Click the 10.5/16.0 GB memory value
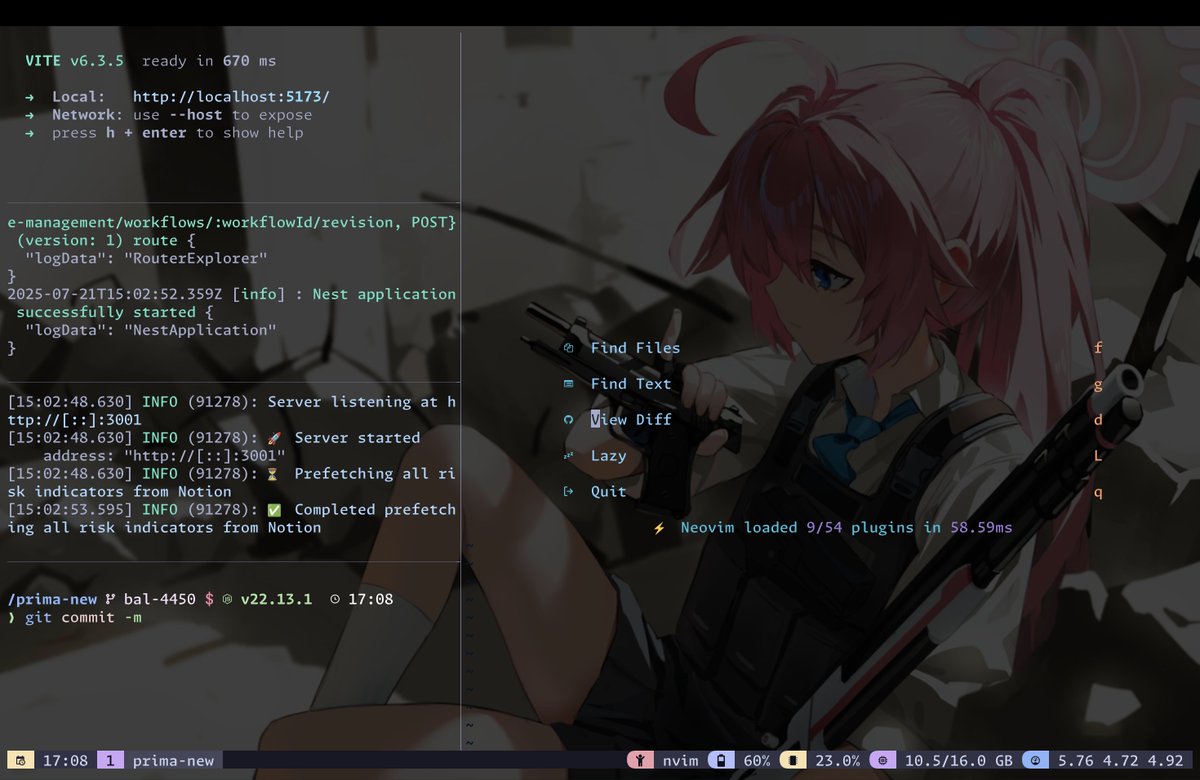Viewport: 1200px width, 780px height. coord(959,761)
